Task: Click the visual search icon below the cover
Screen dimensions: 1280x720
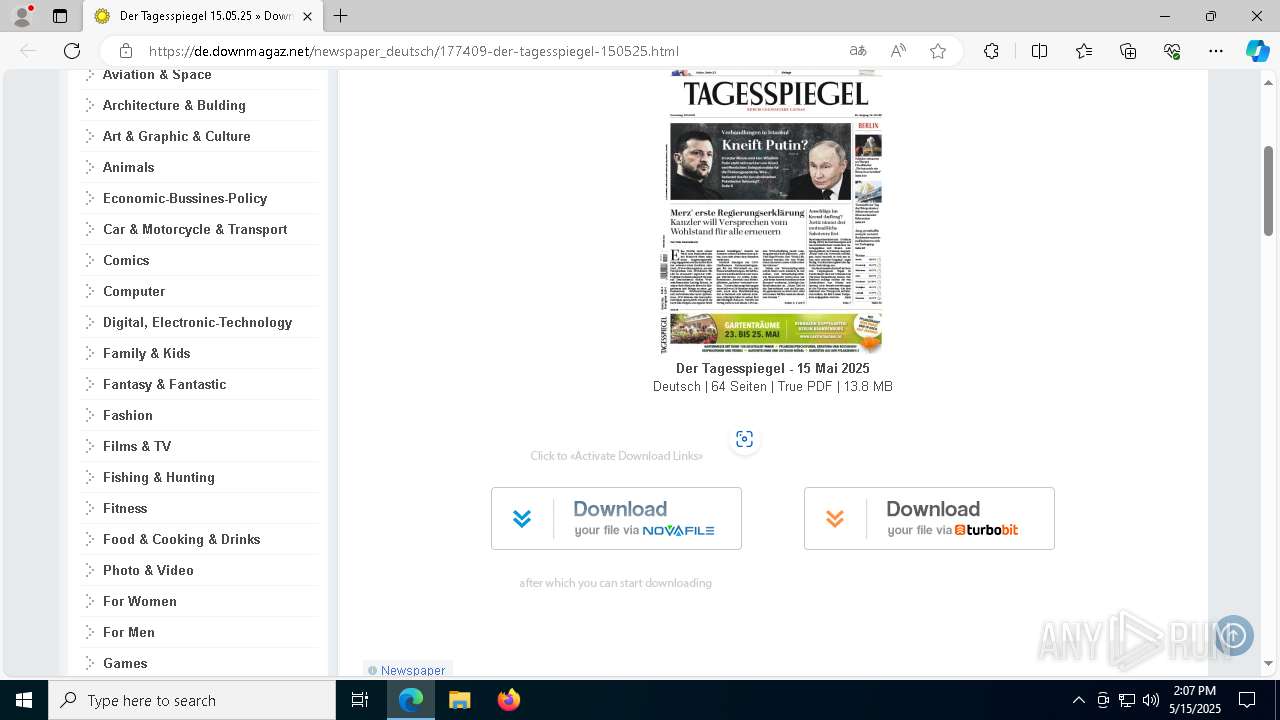Action: click(744, 439)
